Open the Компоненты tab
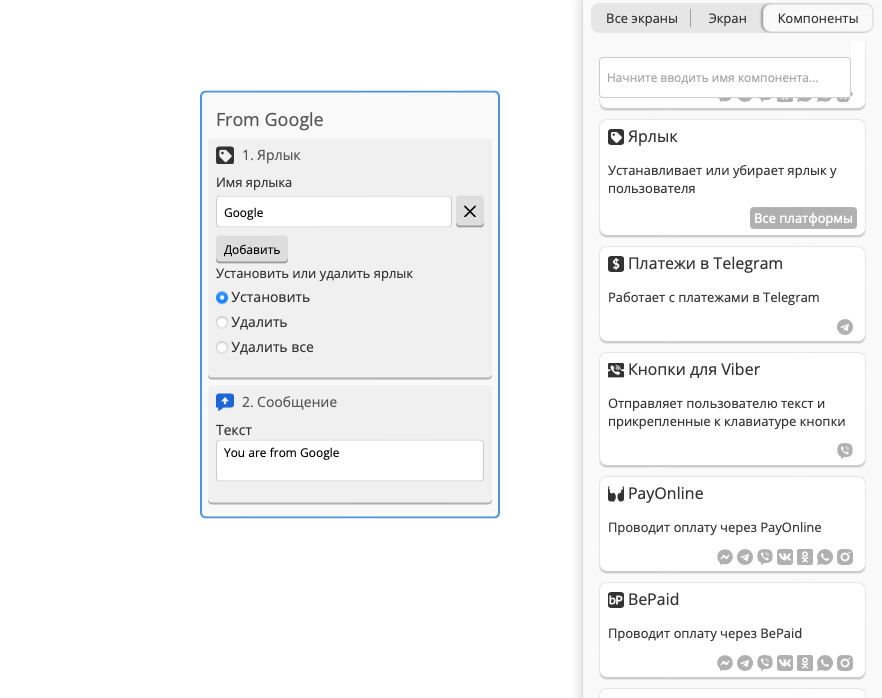The image size is (882, 698). (817, 19)
